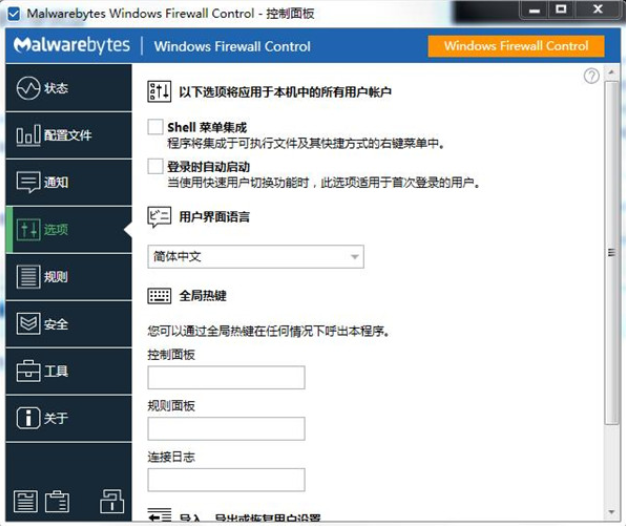The height and width of the screenshot is (526, 626).
Task: Click the language section speech icon
Action: click(159, 217)
